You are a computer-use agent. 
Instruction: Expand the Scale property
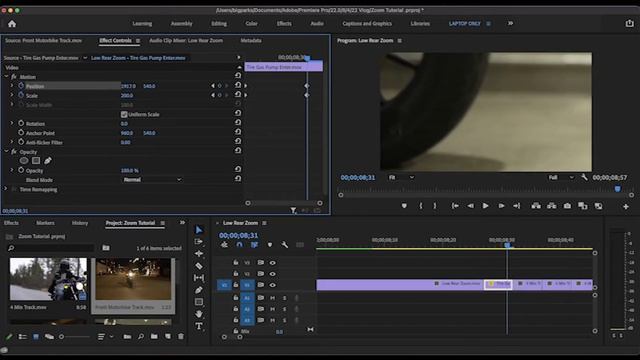12,95
